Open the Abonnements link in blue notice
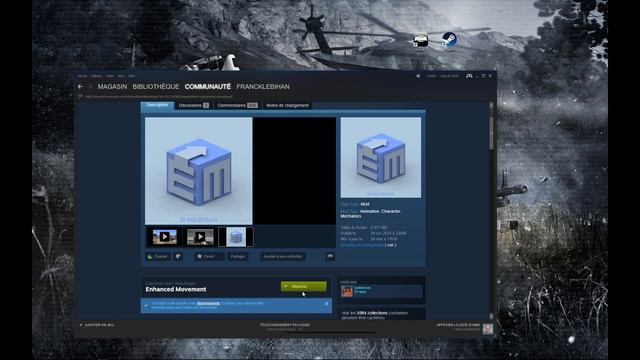This screenshot has height=360, width=640. [208, 303]
